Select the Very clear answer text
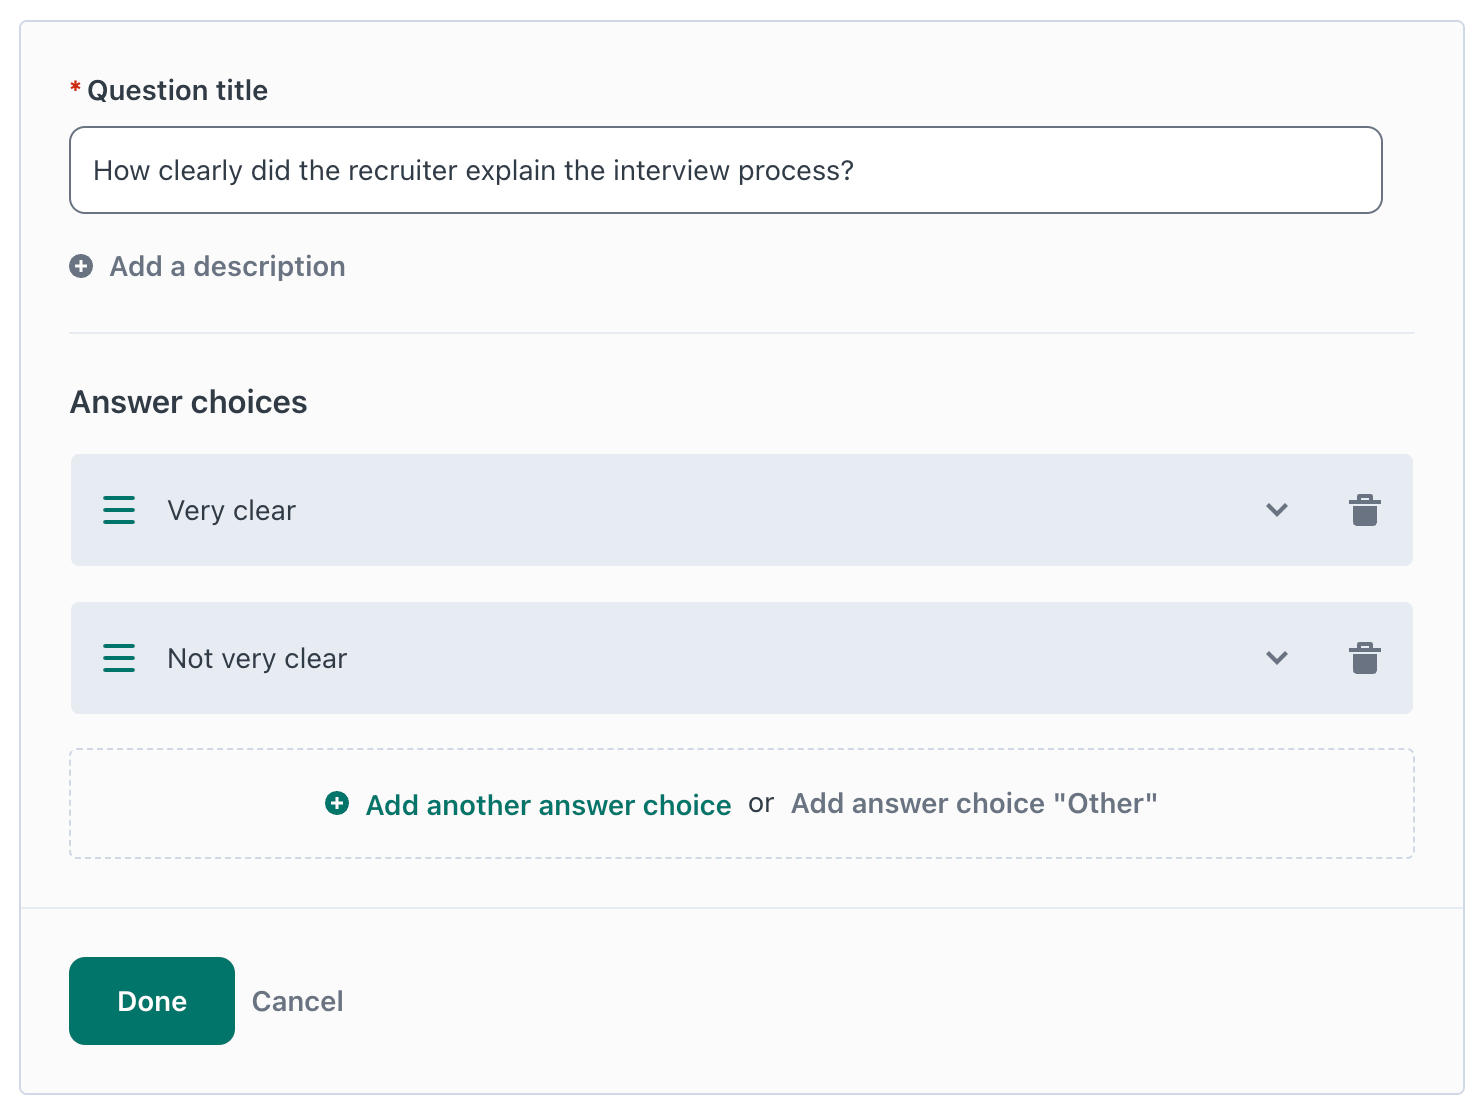This screenshot has width=1478, height=1106. pos(232,511)
